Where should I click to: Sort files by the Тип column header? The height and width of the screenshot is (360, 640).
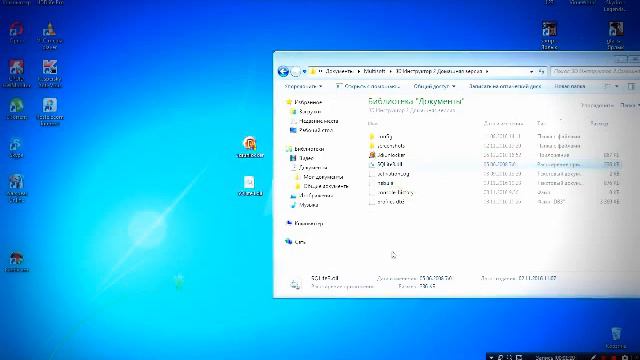[540, 123]
